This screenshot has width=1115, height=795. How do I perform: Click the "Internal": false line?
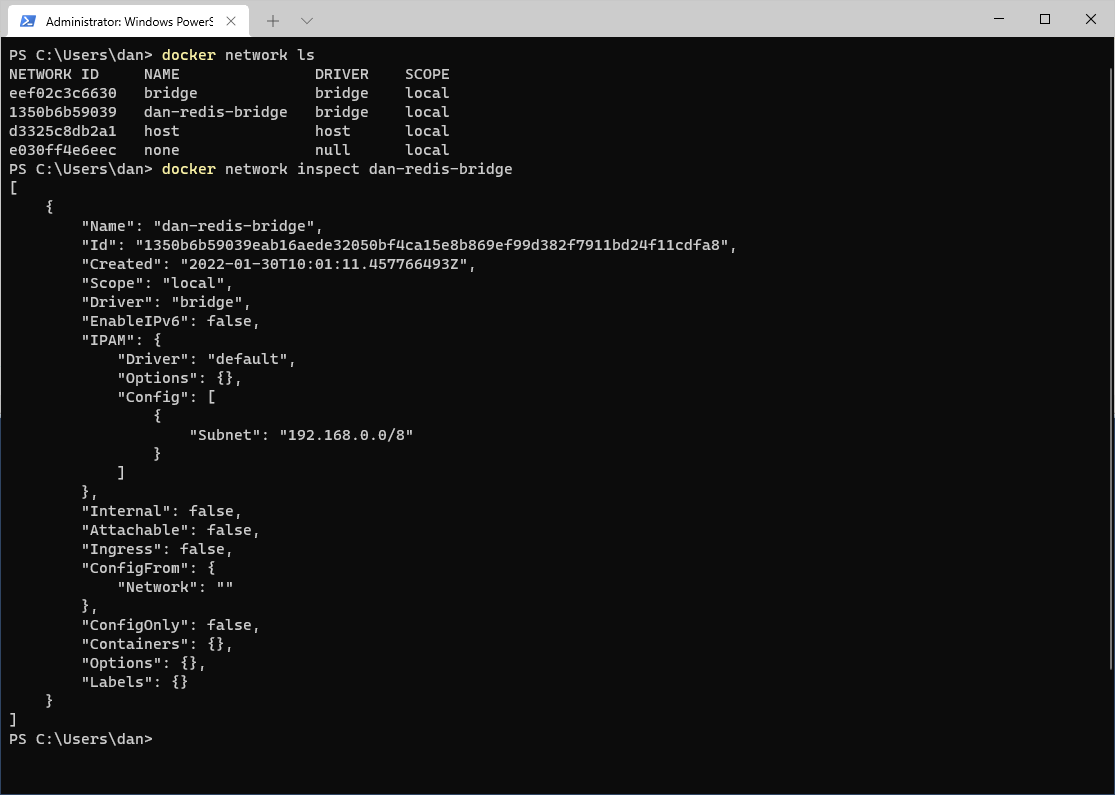[x=161, y=511]
